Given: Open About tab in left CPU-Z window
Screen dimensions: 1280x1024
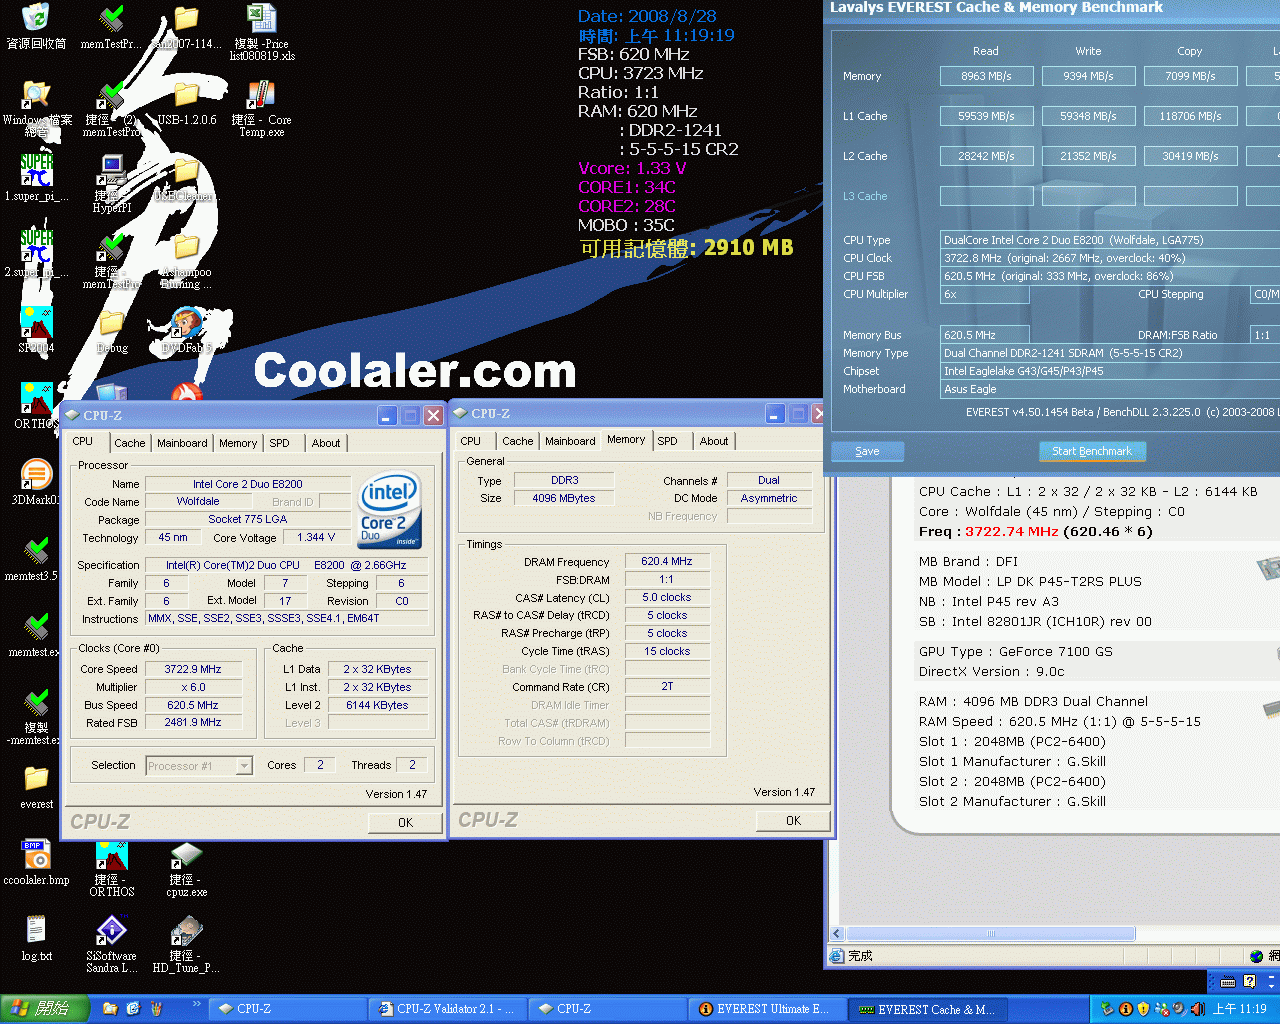Looking at the screenshot, I should point(326,443).
